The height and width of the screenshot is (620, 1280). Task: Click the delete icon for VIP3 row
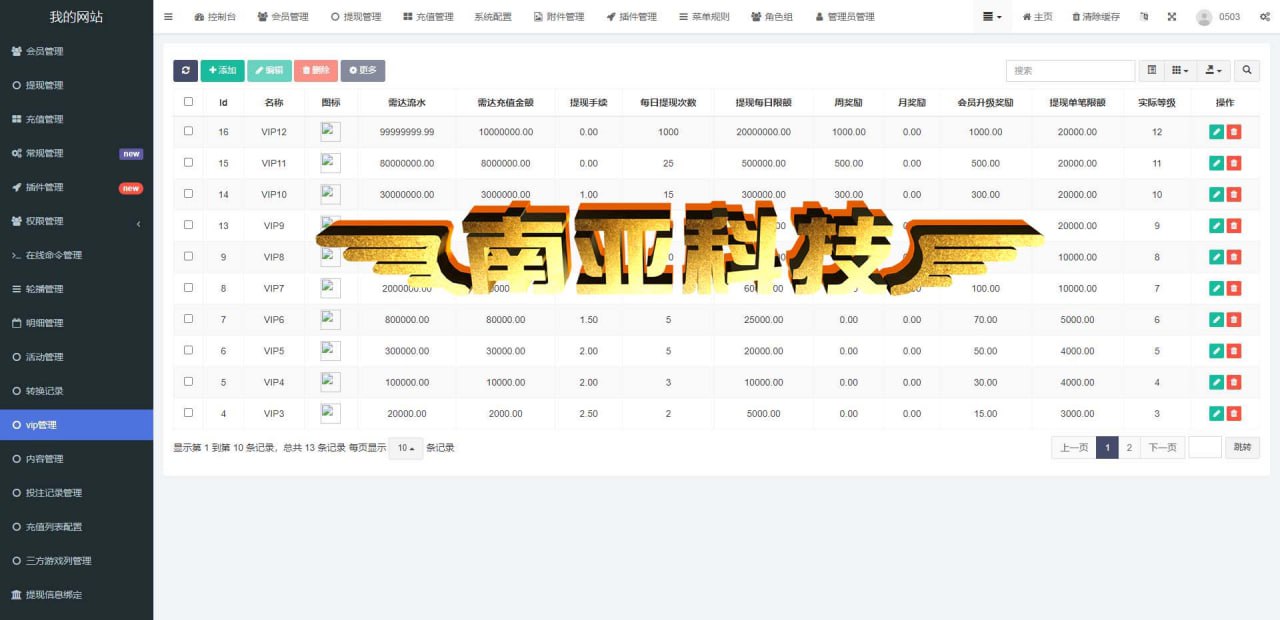[1234, 413]
